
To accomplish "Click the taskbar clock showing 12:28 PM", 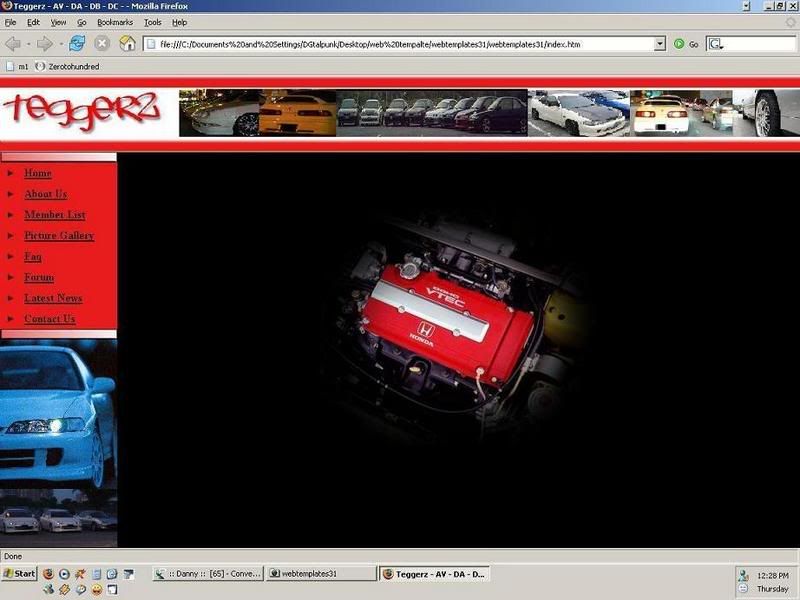I will pyautogui.click(x=772, y=576).
